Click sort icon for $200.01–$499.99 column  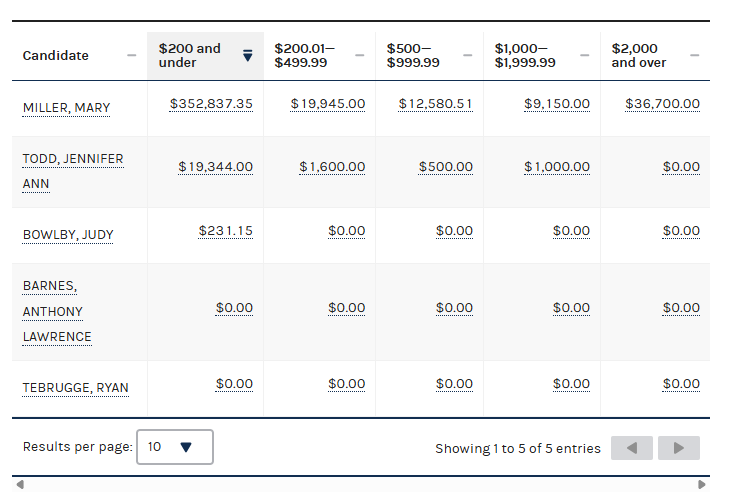pyautogui.click(x=359, y=56)
